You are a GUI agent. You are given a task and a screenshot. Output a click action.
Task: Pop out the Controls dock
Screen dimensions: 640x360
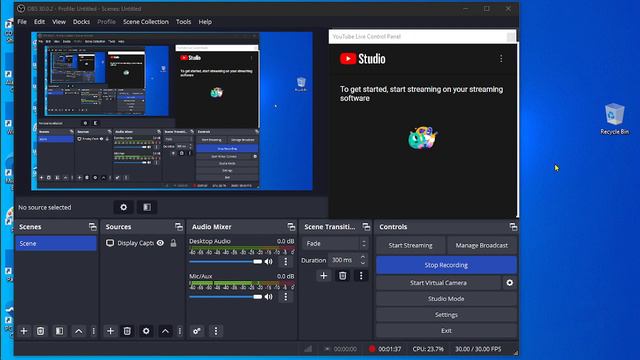513,227
